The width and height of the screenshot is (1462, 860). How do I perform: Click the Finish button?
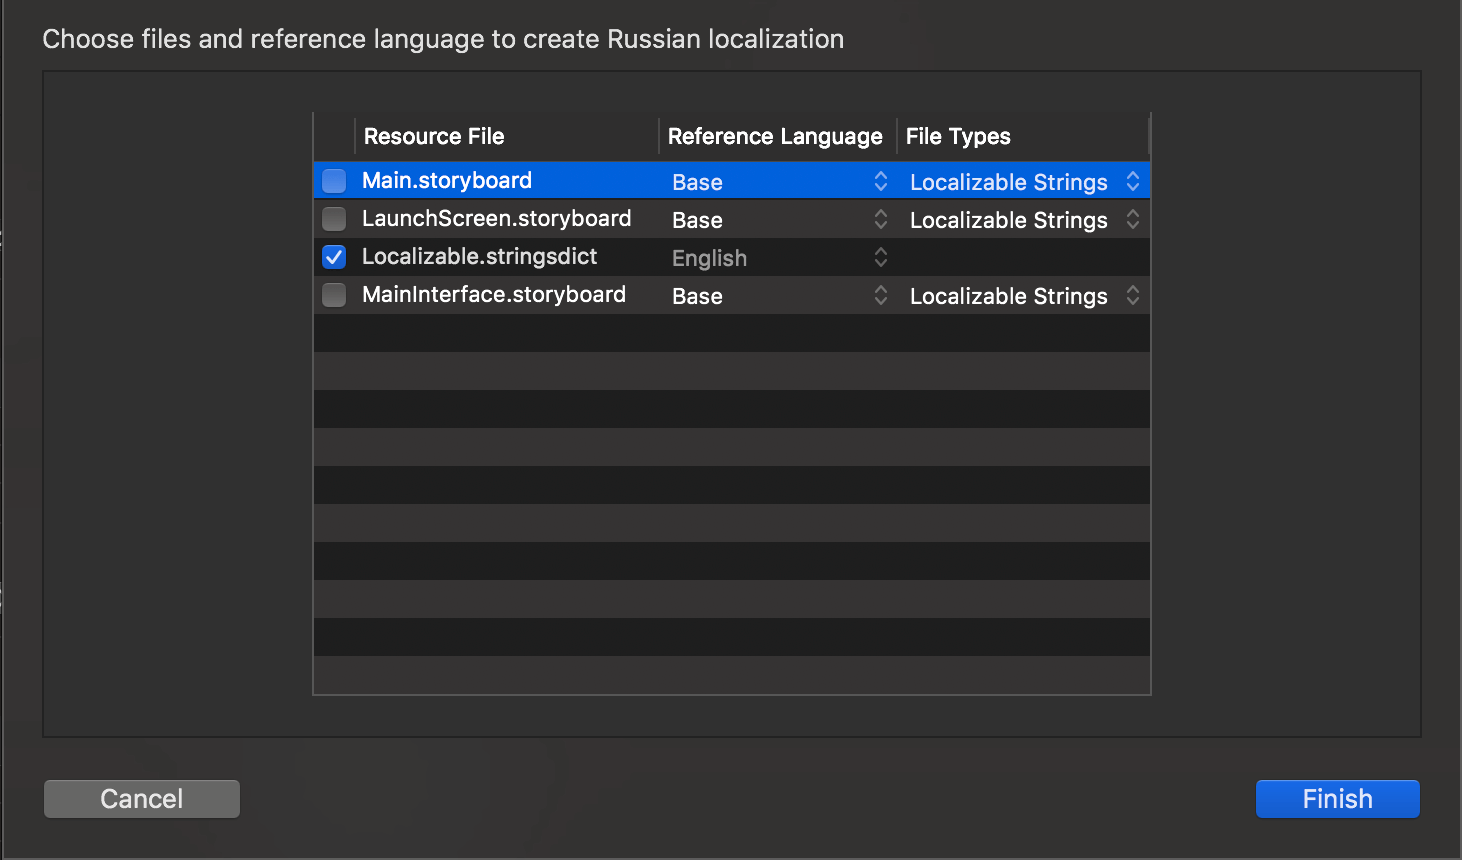(1337, 799)
